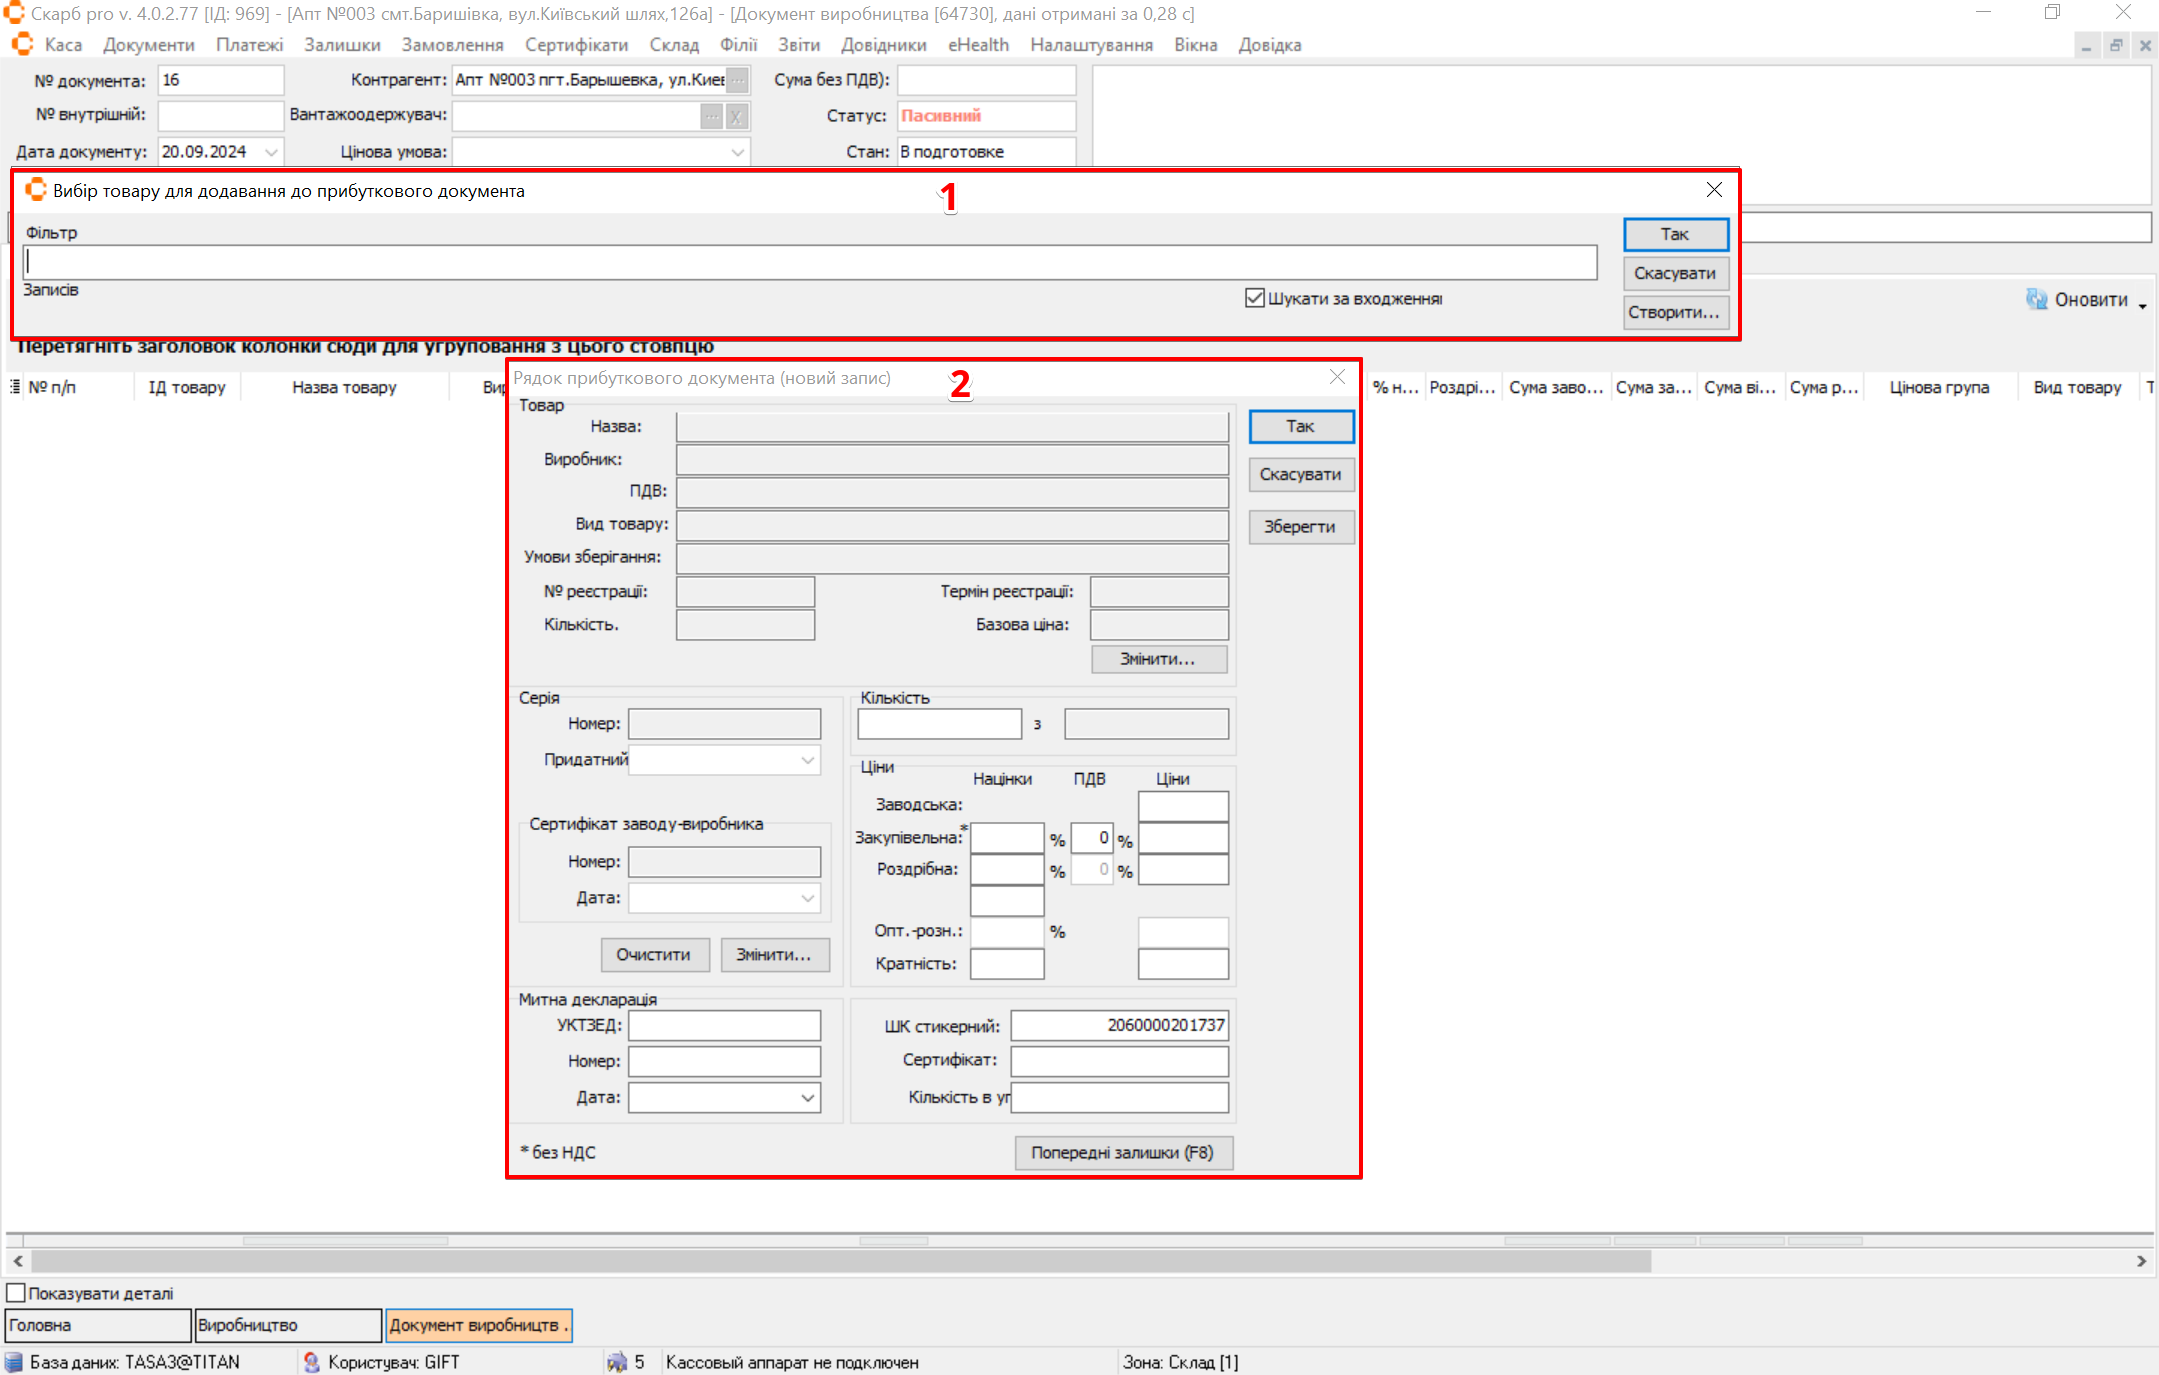
Task: Toggle the Шукати за входження checkbox
Action: point(1255,298)
